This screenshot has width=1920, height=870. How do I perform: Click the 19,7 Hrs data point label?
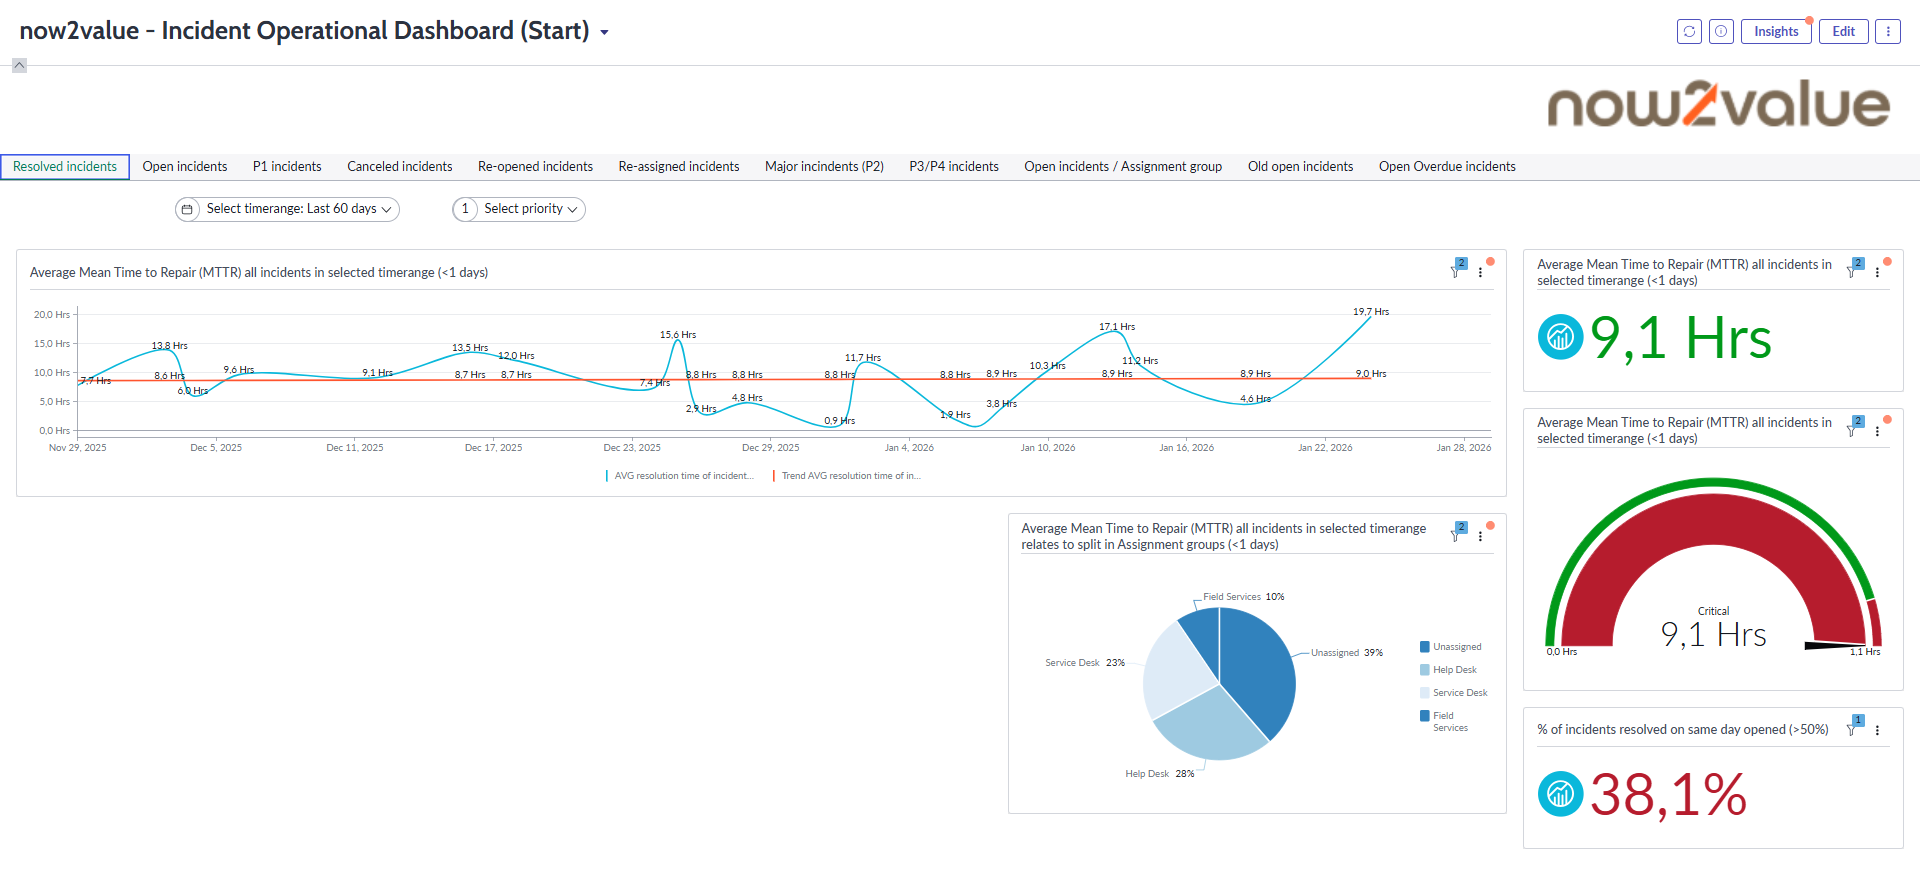(x=1371, y=312)
